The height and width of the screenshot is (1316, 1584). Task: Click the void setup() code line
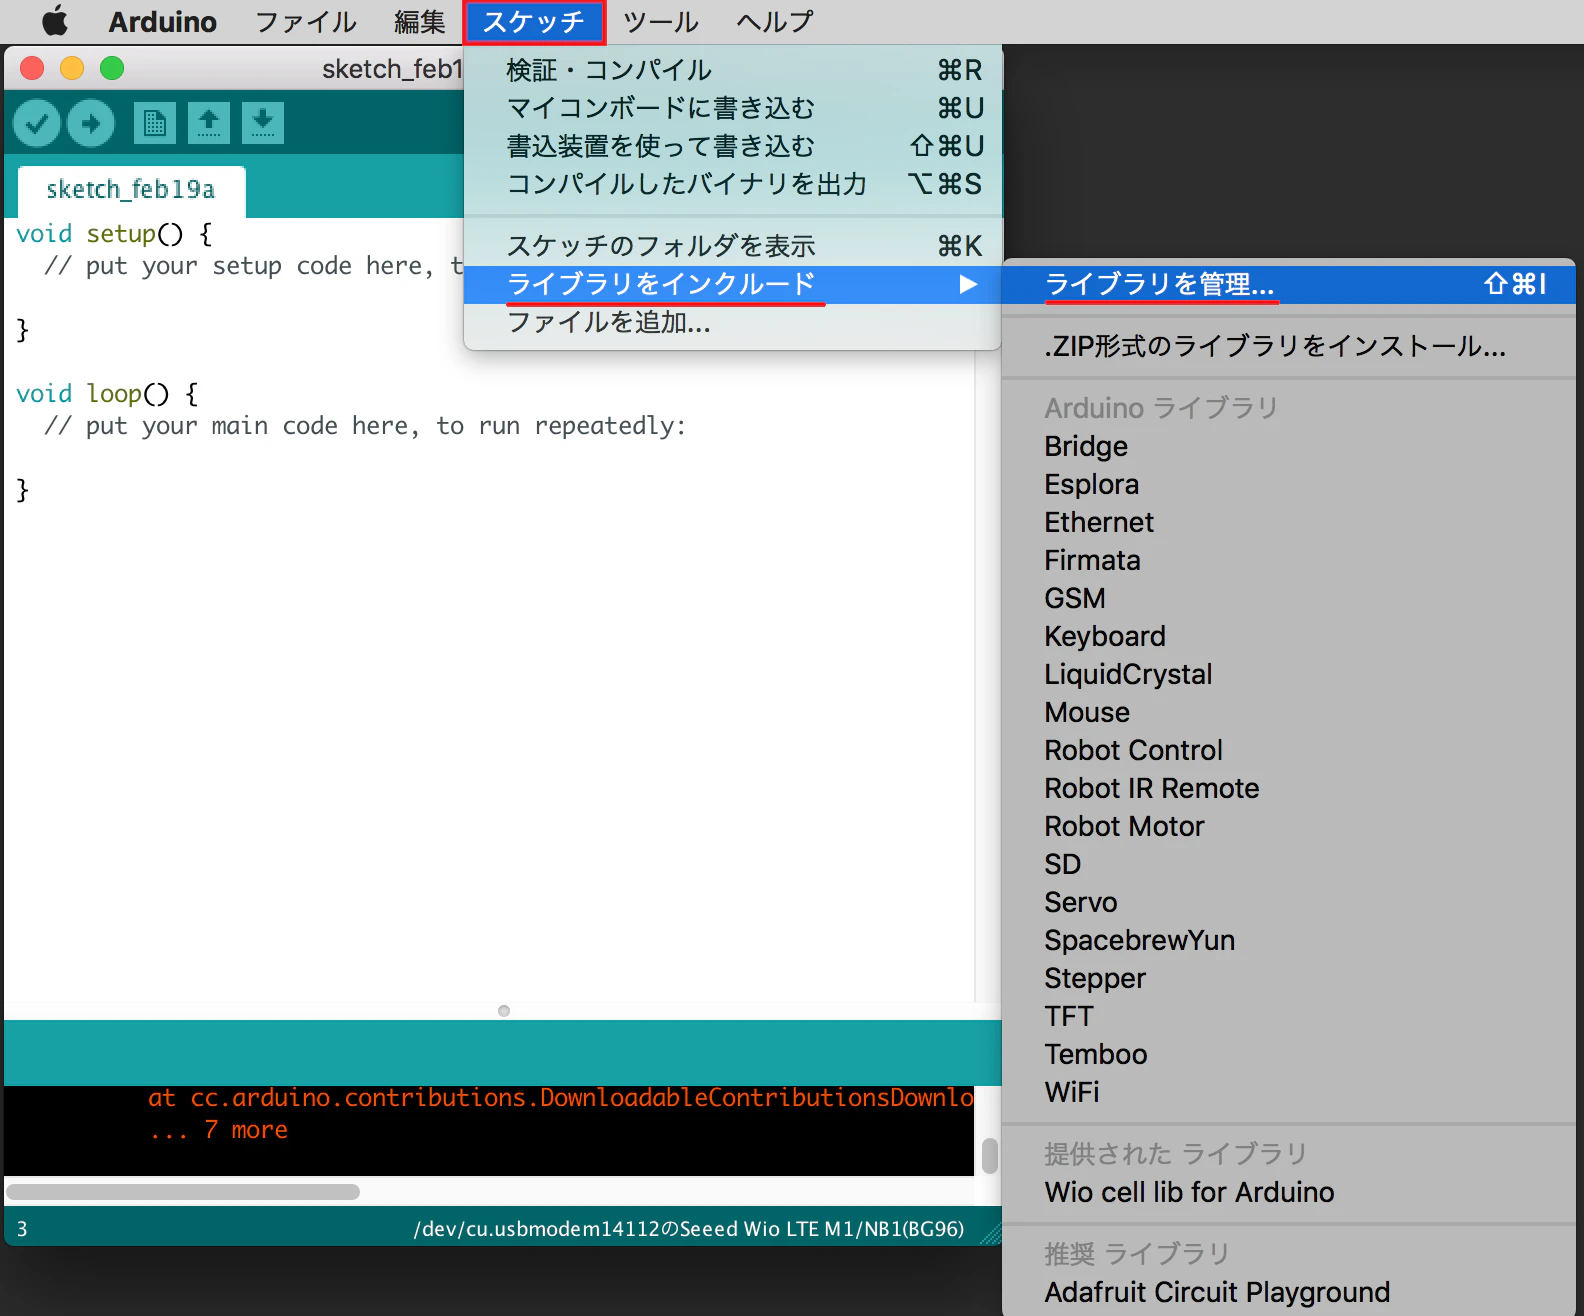[x=114, y=234]
